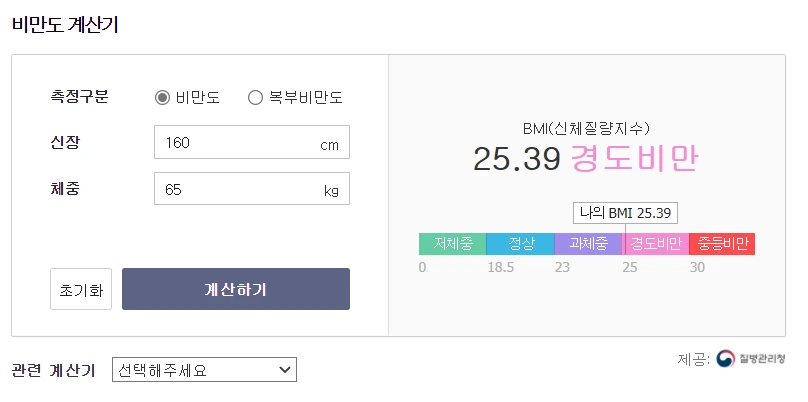Screen dimensions: 808x402
Task: Click the pink 경도비만 result text
Action: [633, 159]
